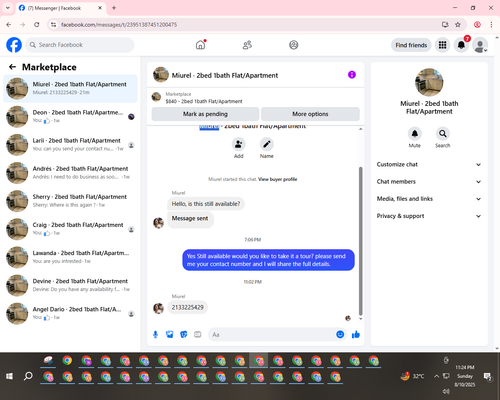Open the Windows Start button
This screenshot has width=500, height=400.
click(9, 376)
